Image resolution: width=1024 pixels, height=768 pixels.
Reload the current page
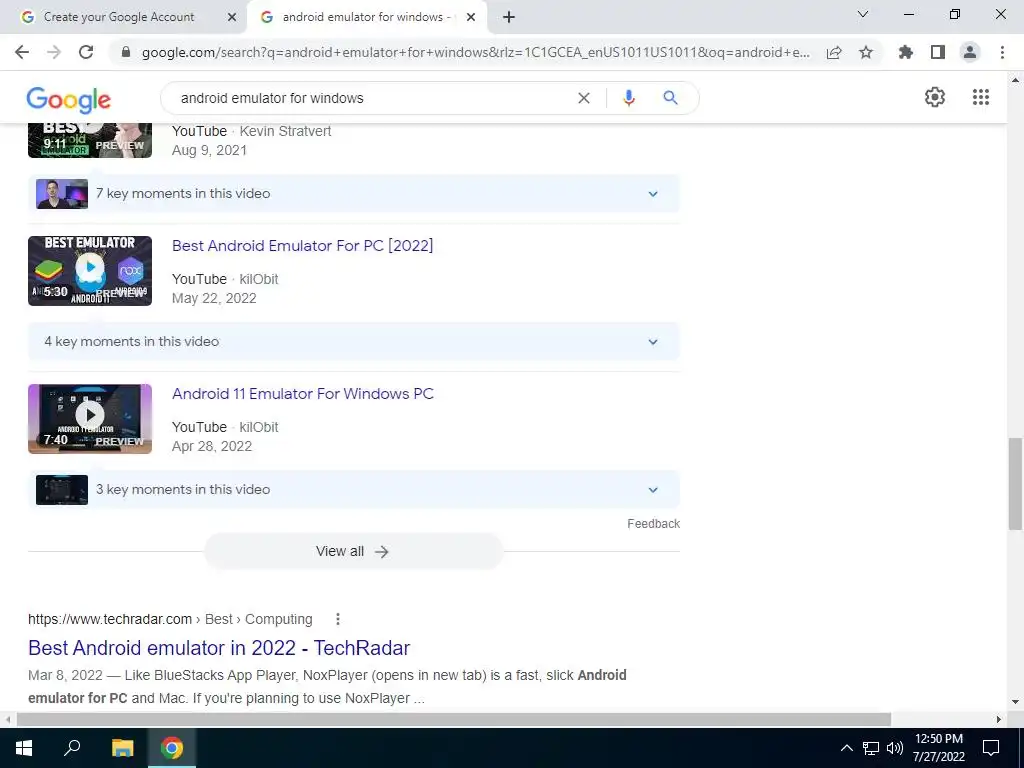click(x=86, y=52)
